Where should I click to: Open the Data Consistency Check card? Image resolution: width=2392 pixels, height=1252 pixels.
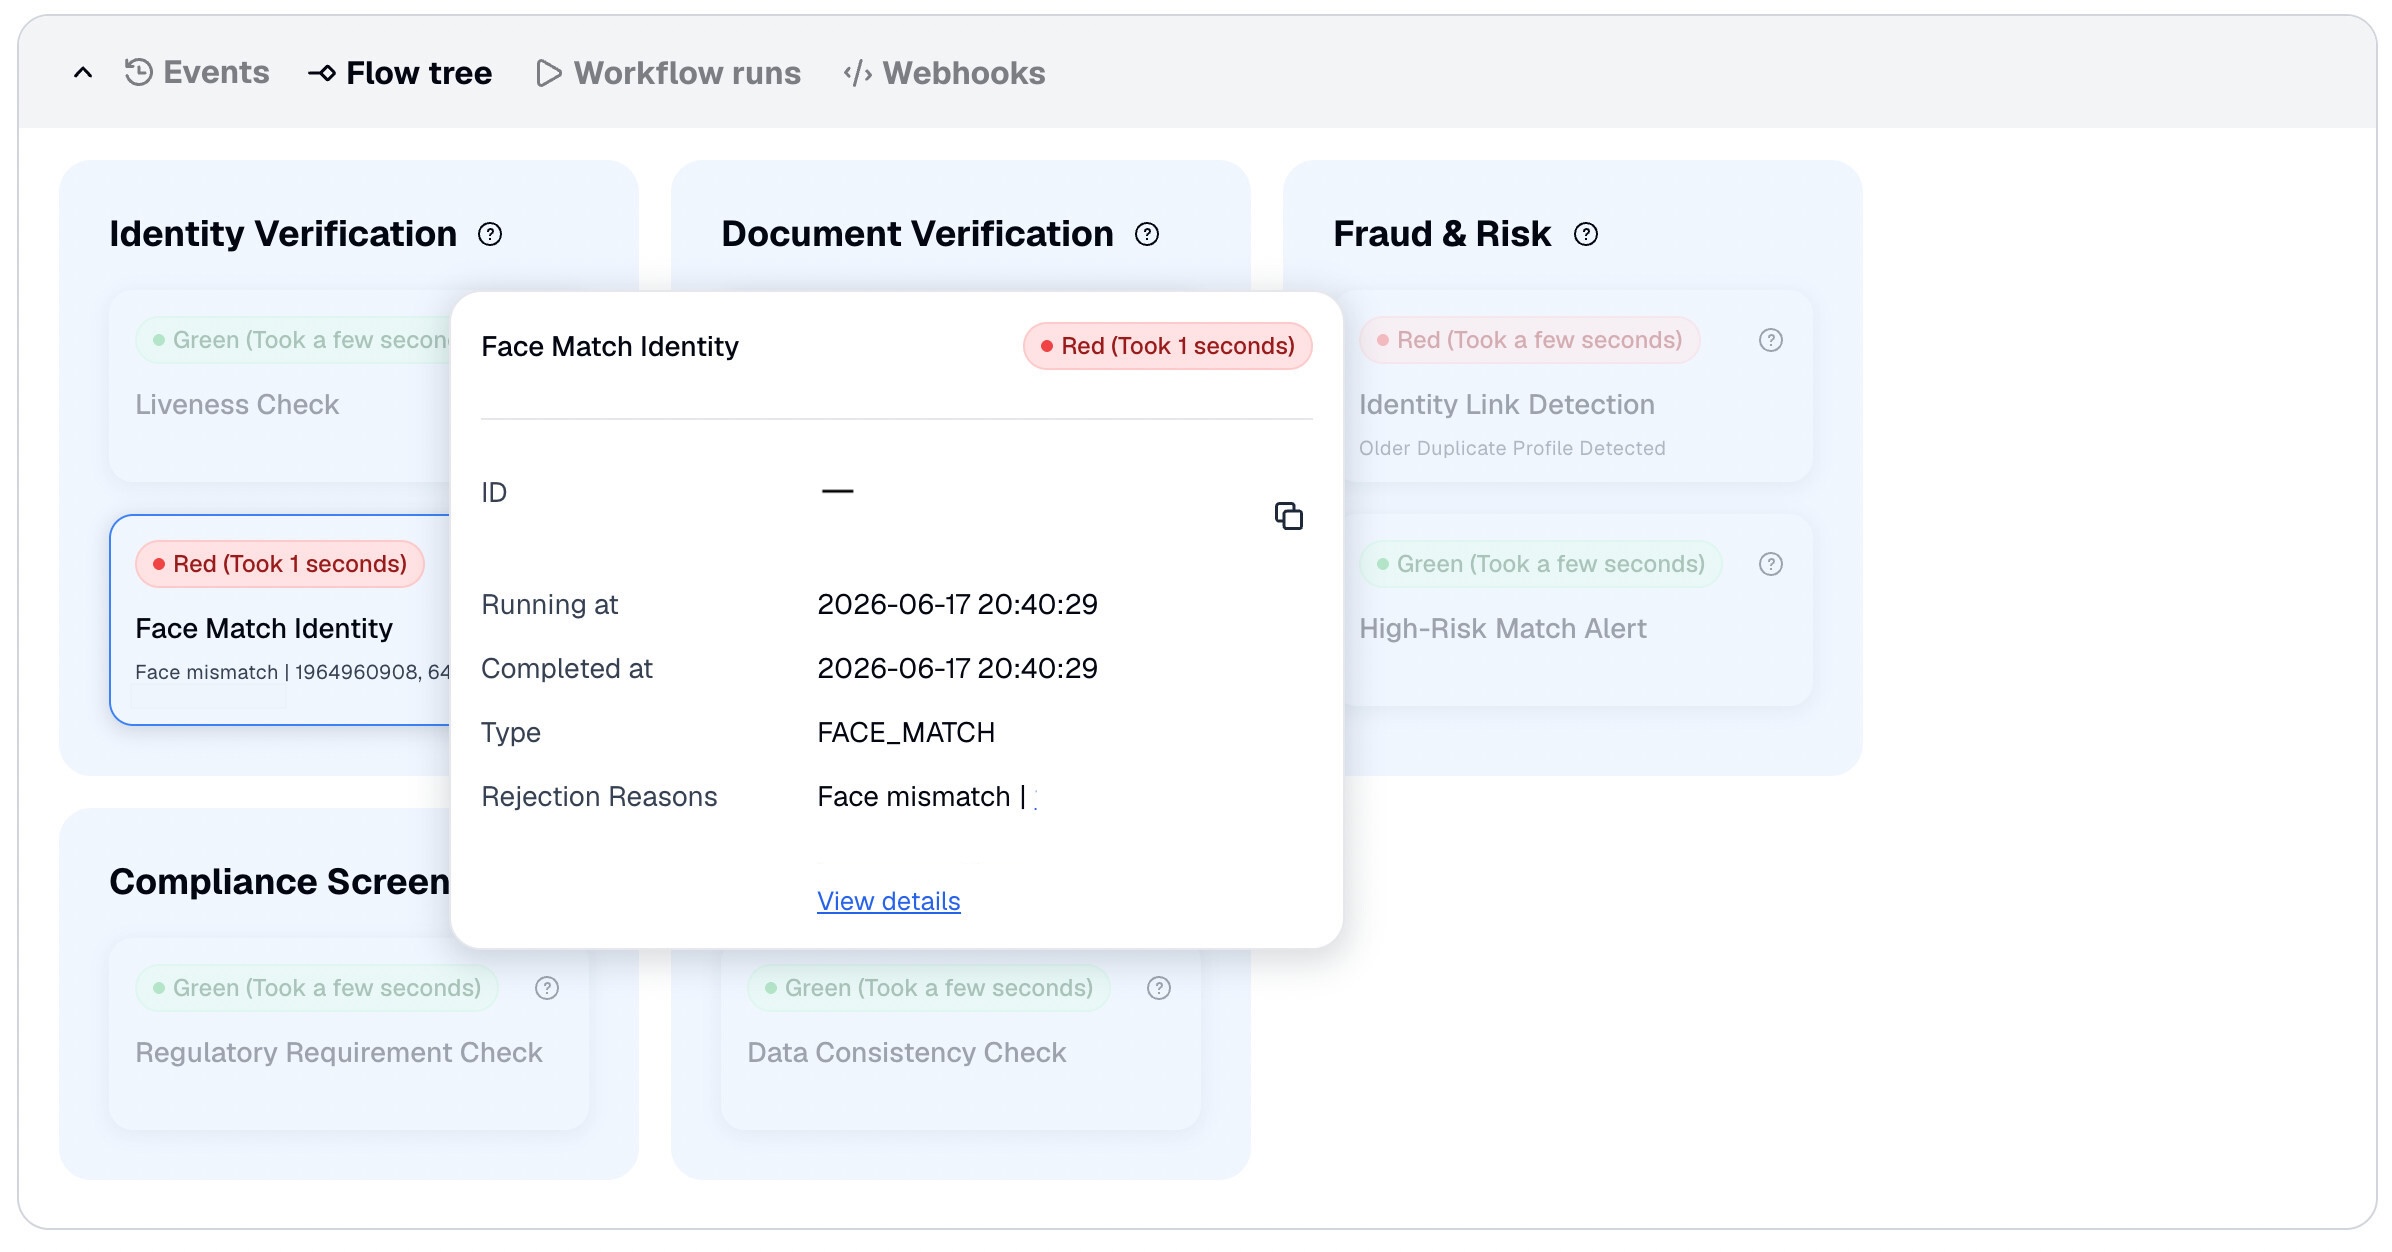(x=961, y=1040)
